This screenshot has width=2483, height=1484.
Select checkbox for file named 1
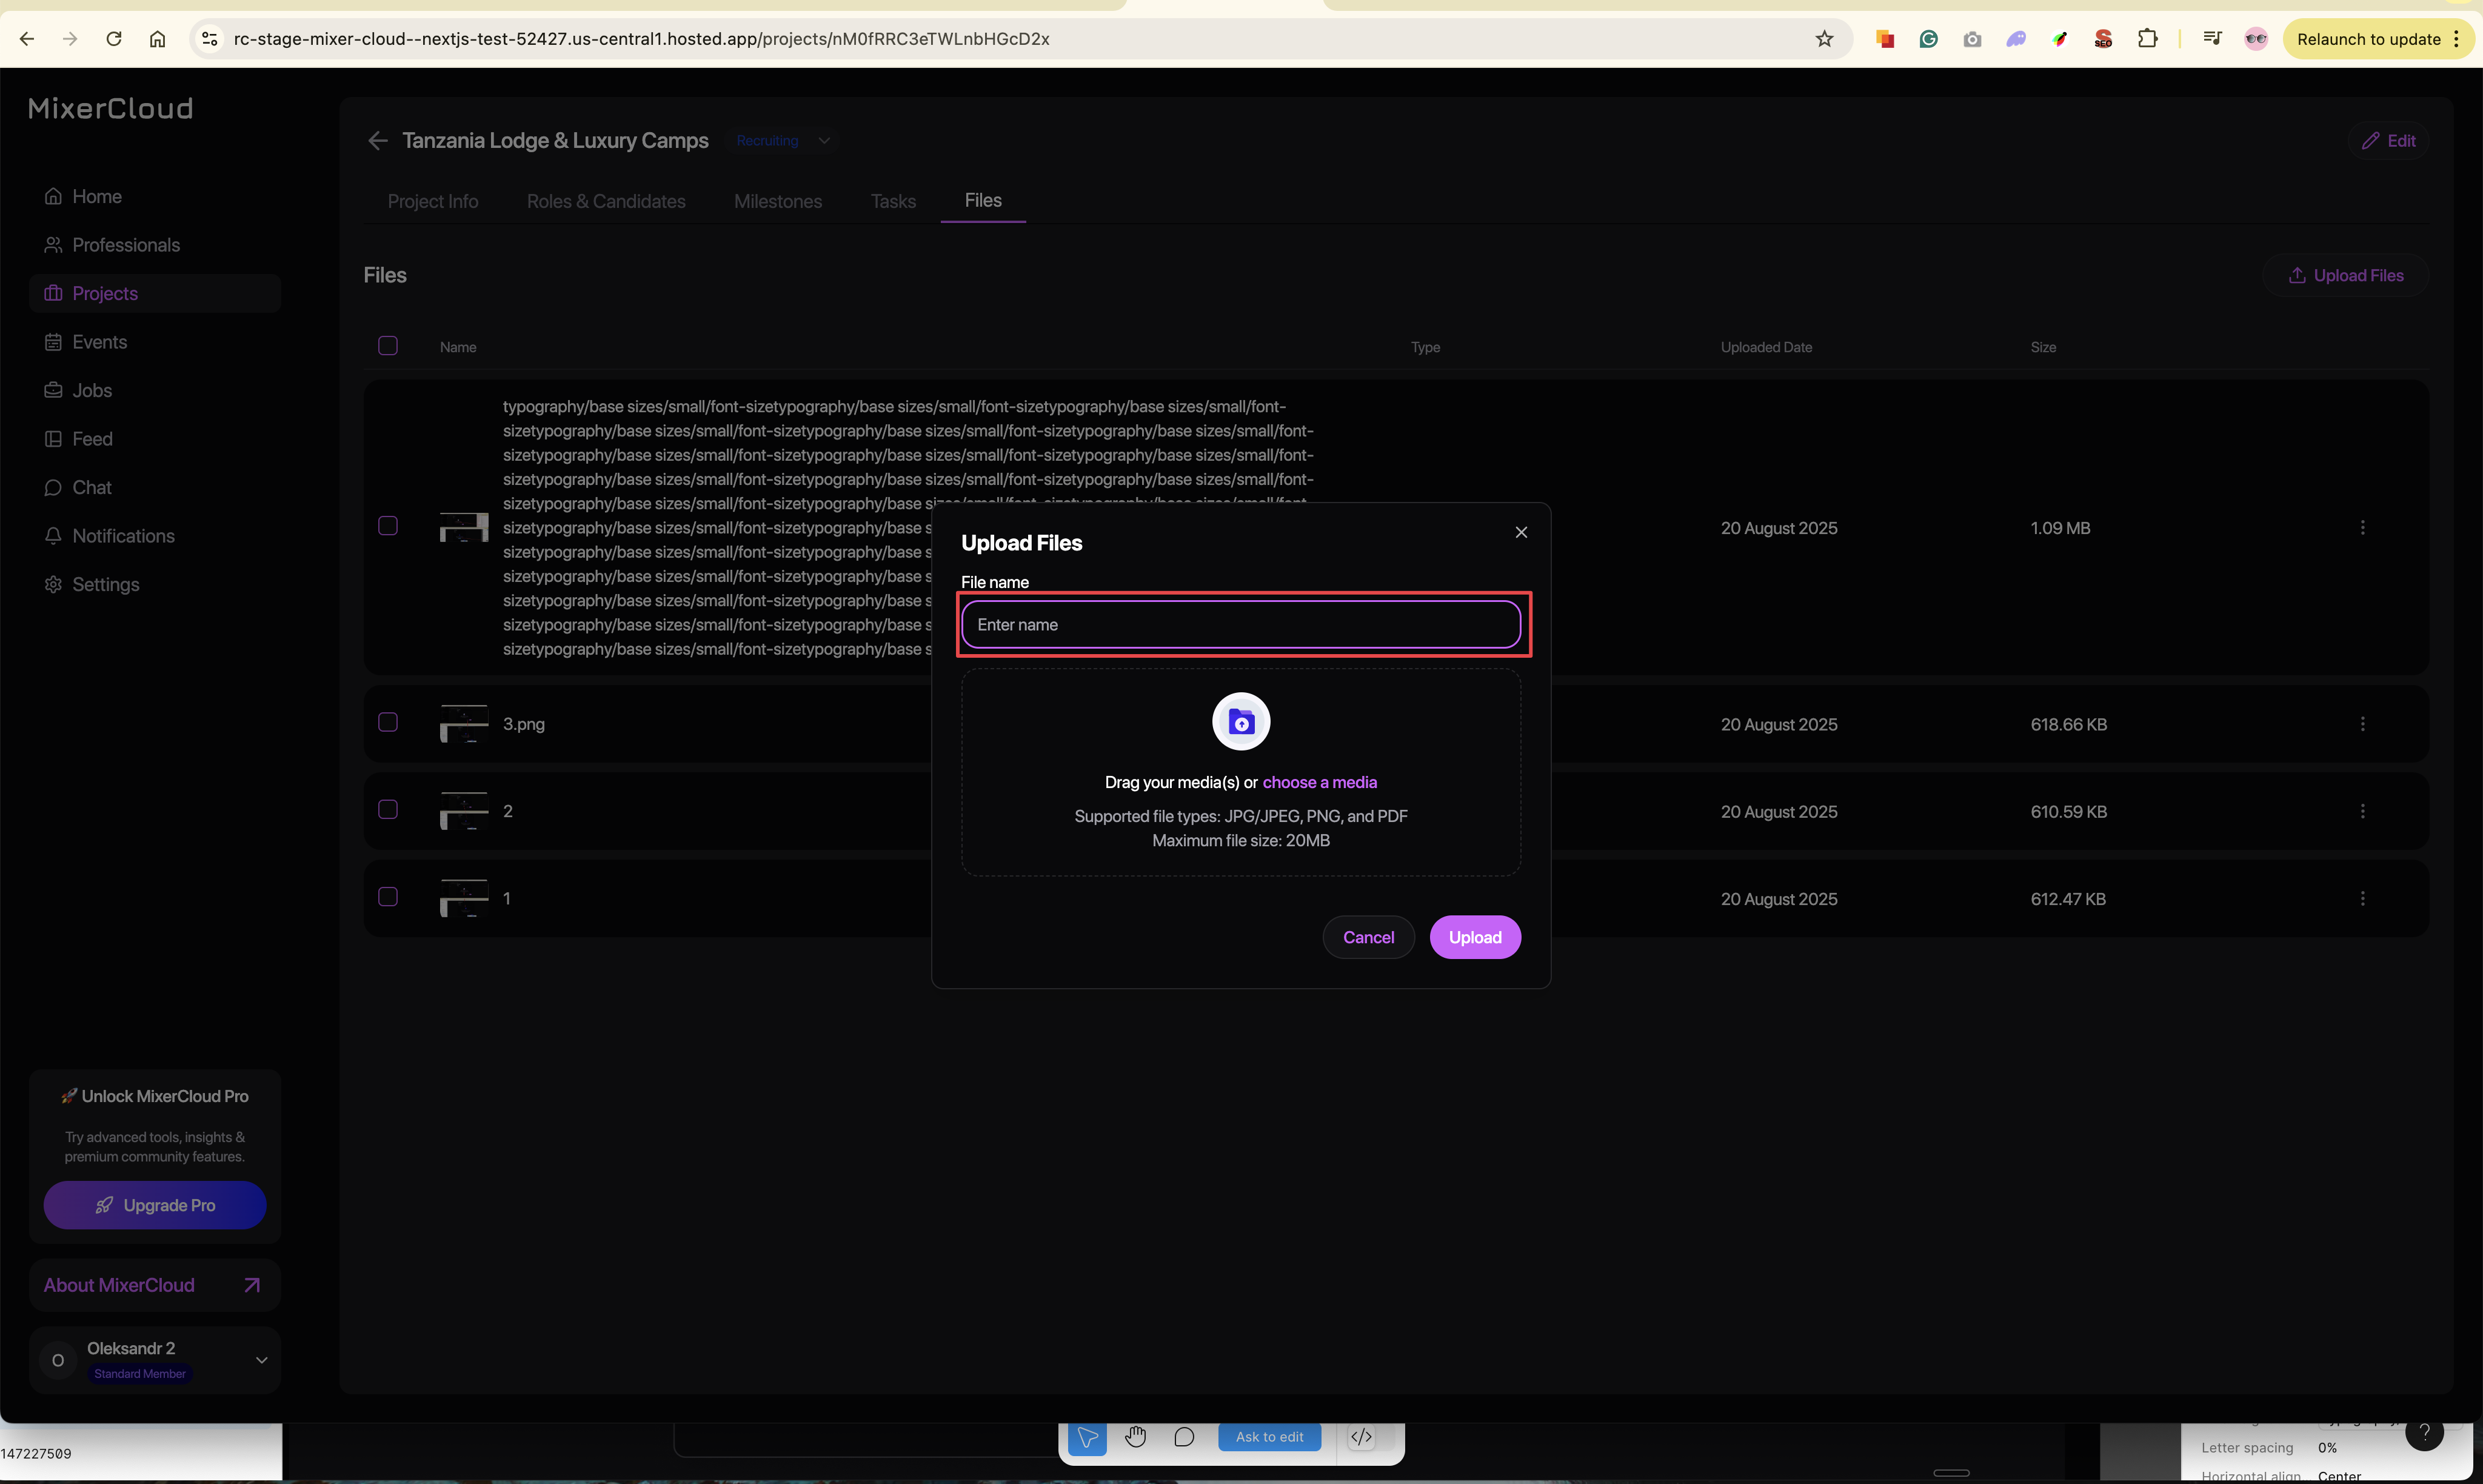[388, 897]
